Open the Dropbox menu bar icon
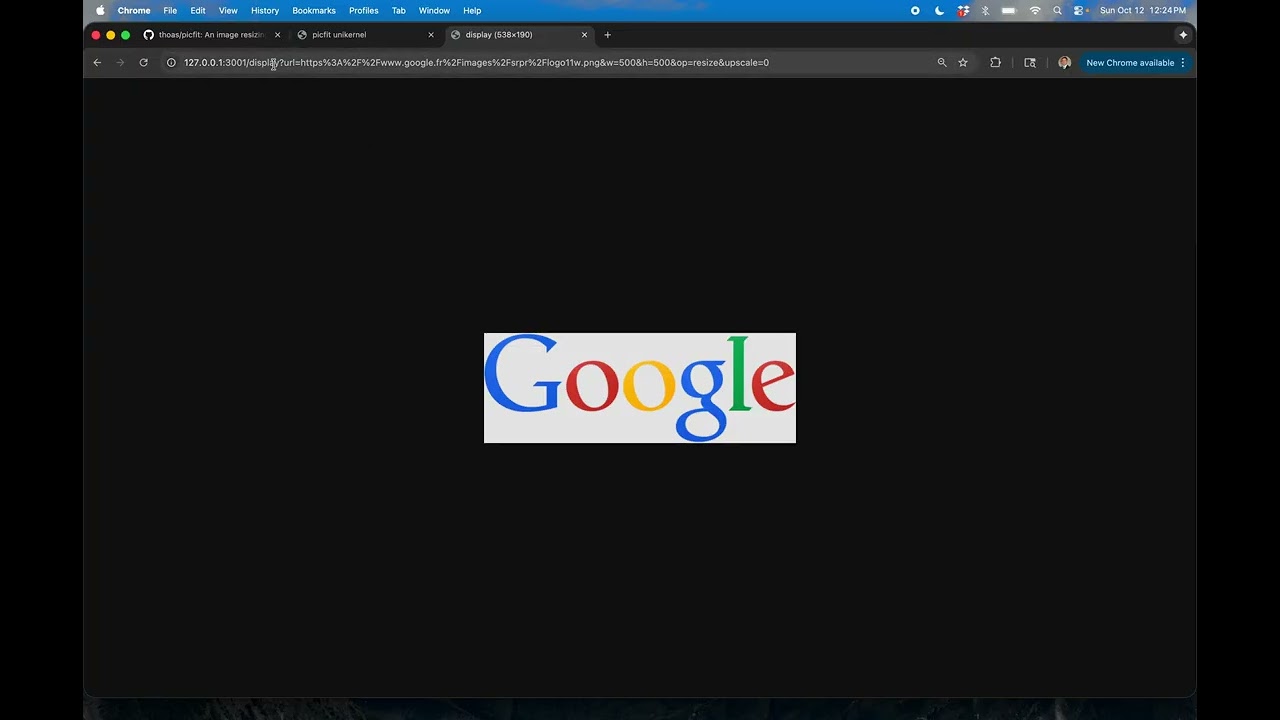Viewport: 1280px width, 720px height. 963,11
